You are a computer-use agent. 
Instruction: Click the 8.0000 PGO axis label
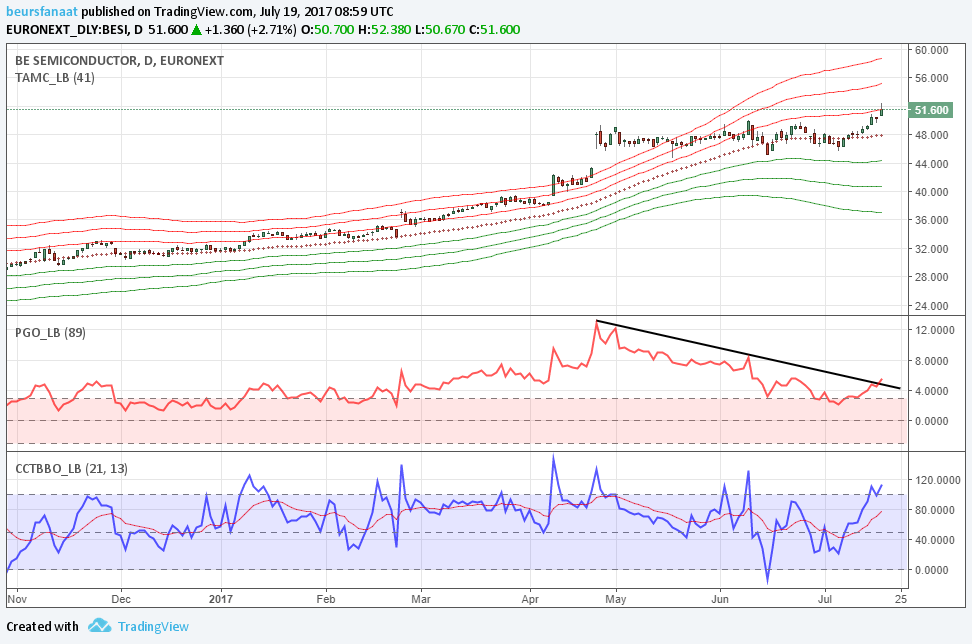click(x=931, y=361)
